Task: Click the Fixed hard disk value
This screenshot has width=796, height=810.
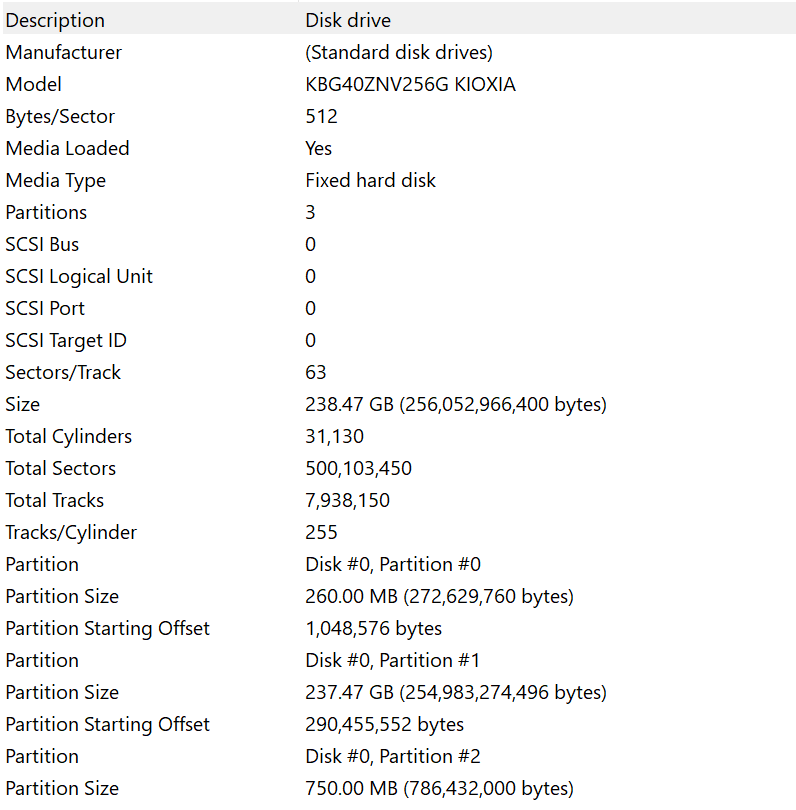Action: point(370,180)
